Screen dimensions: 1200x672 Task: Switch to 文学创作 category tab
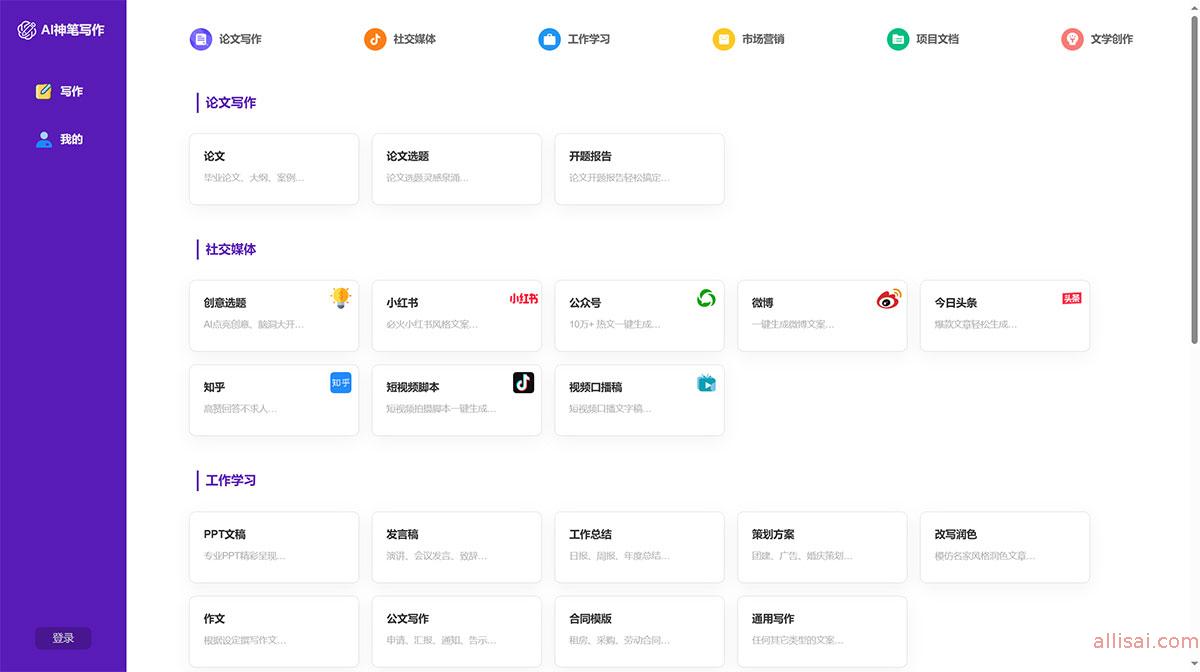pos(1111,39)
